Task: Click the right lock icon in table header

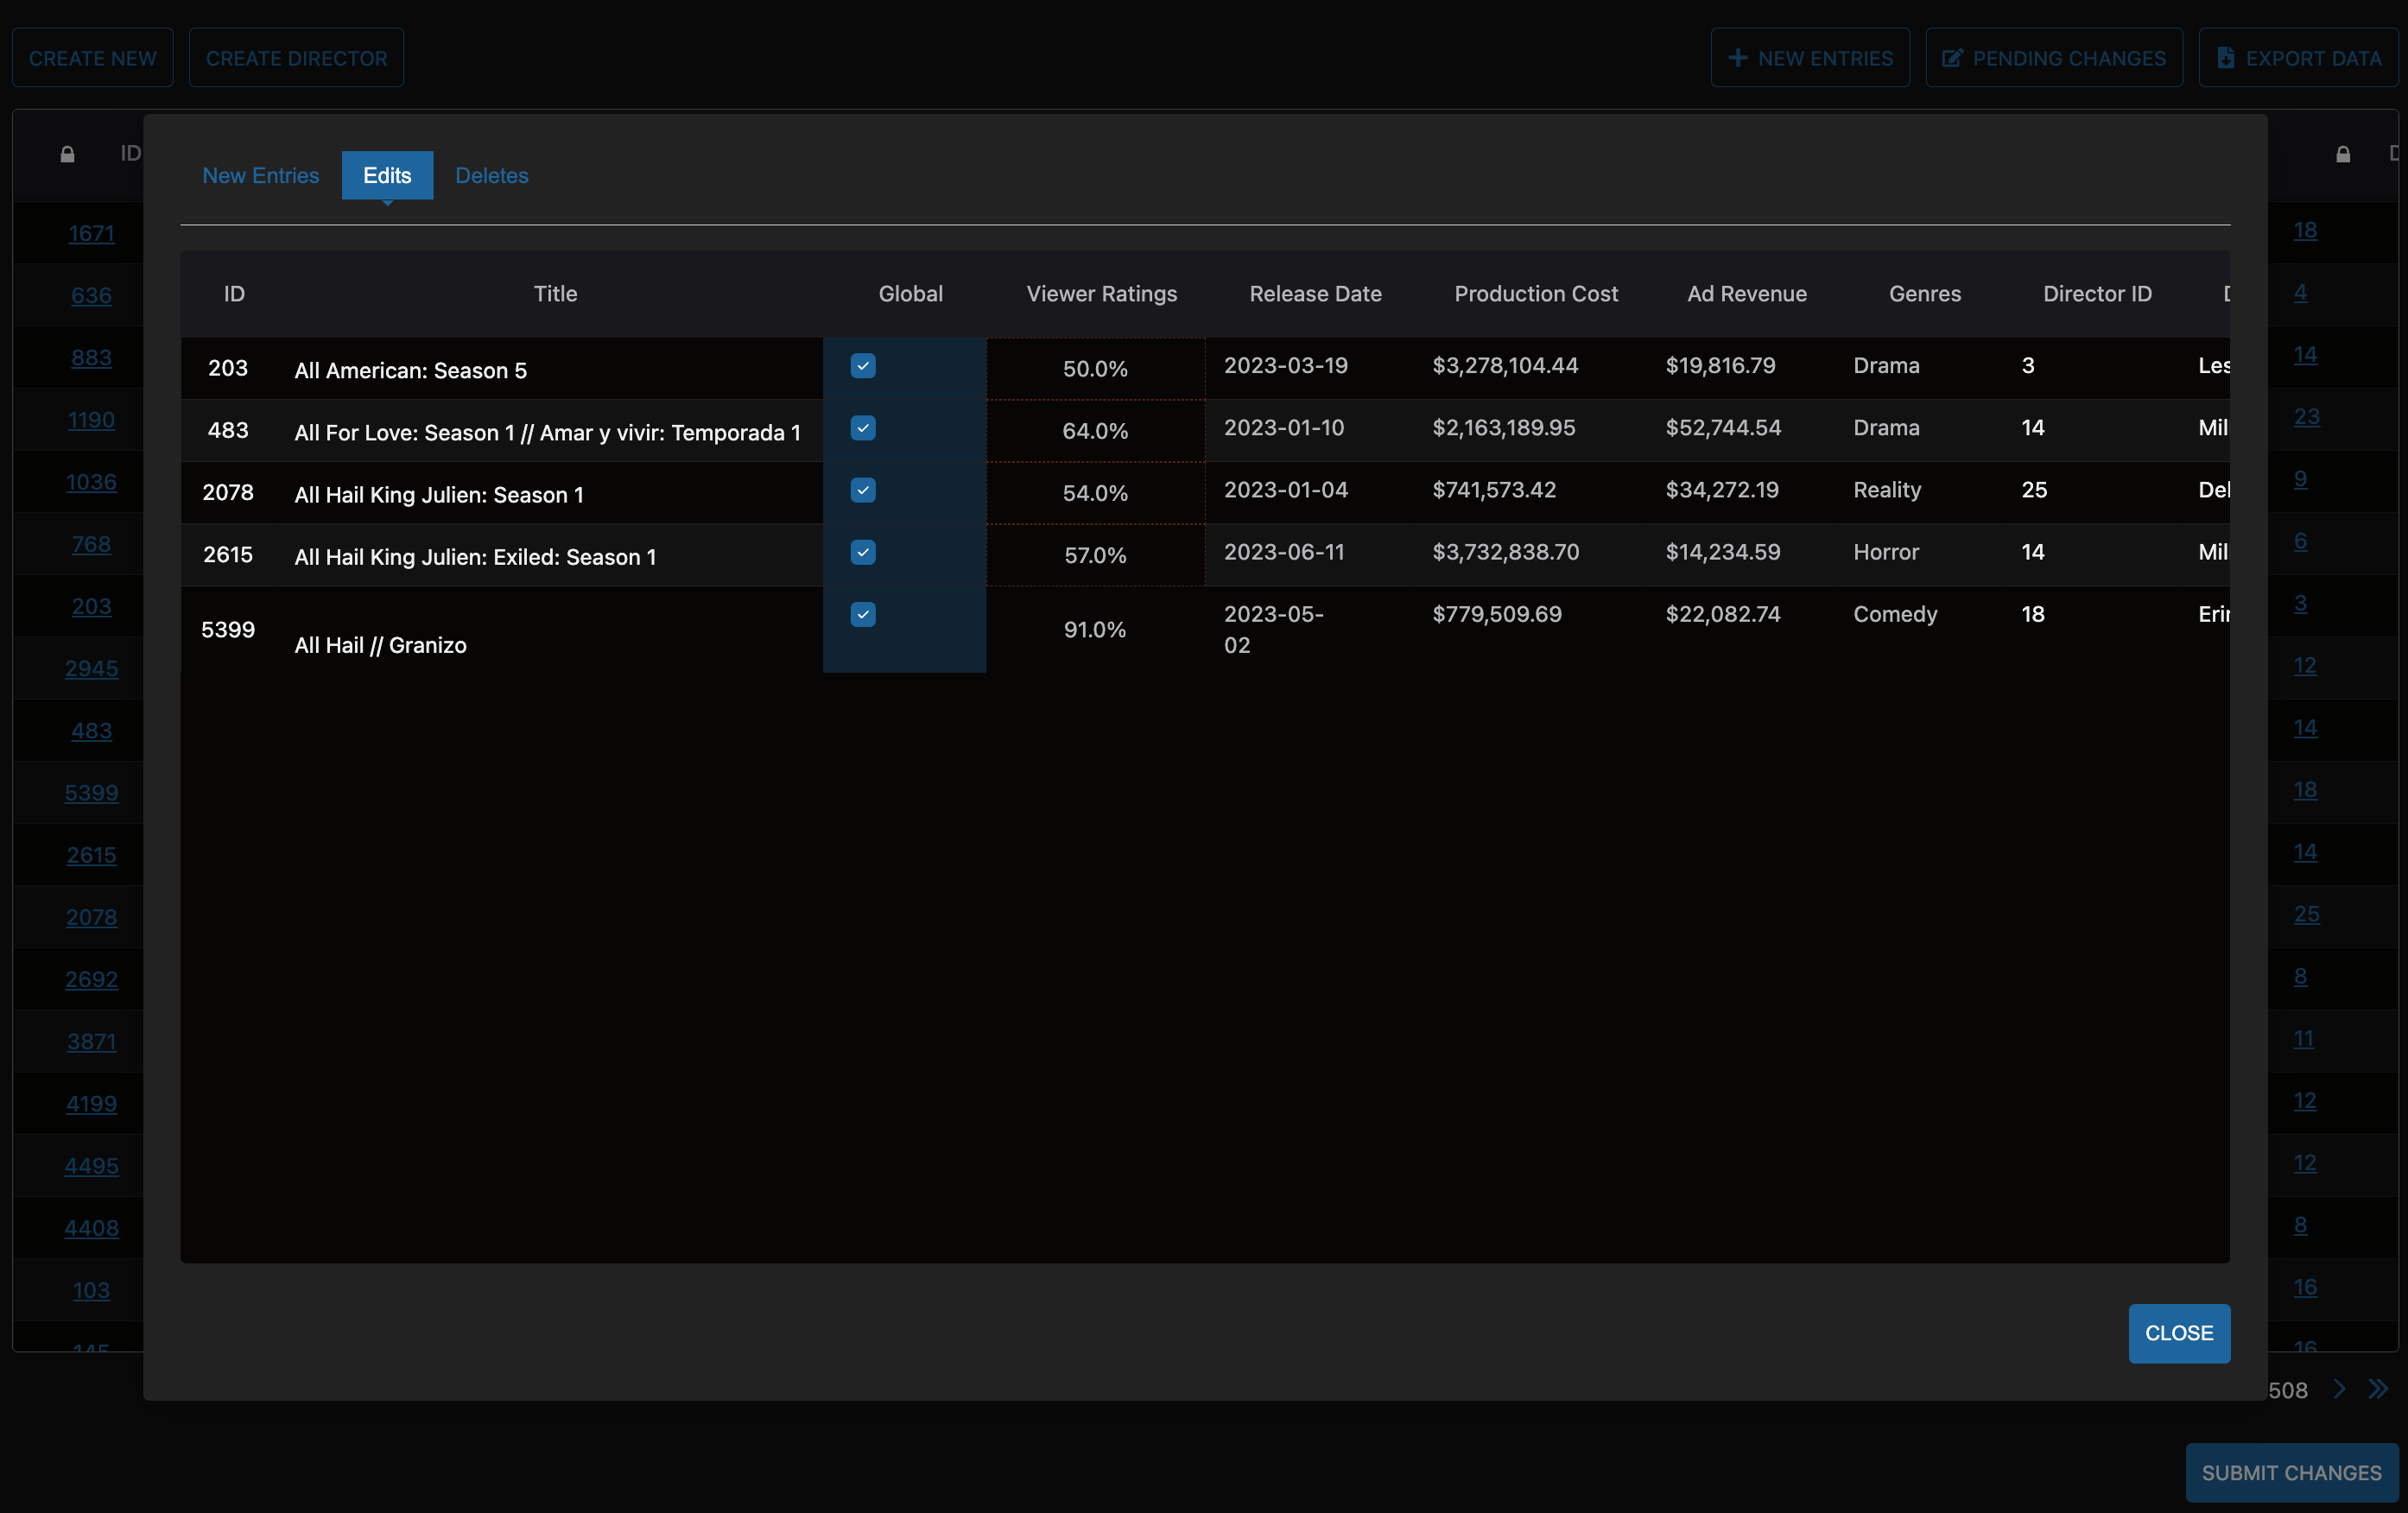Action: tap(2343, 154)
